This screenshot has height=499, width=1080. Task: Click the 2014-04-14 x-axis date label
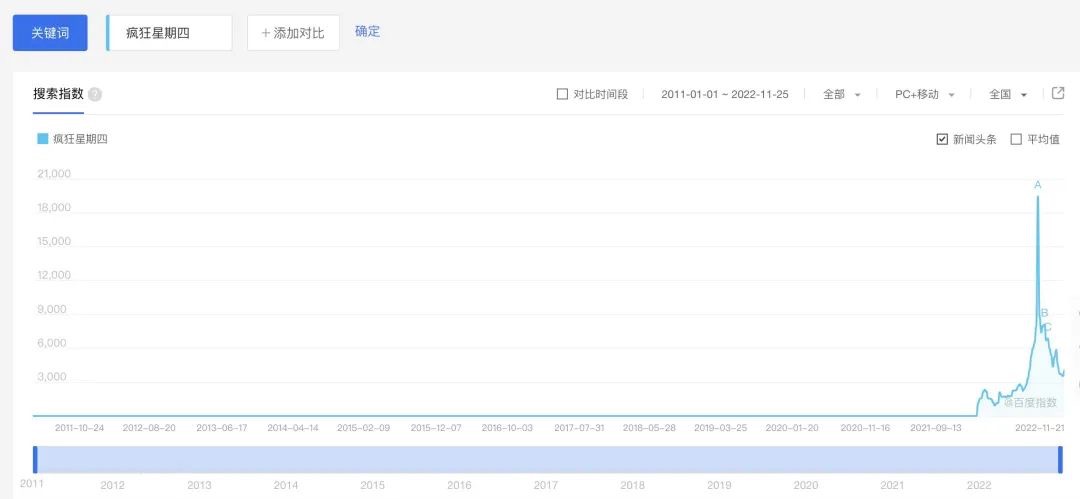click(293, 428)
